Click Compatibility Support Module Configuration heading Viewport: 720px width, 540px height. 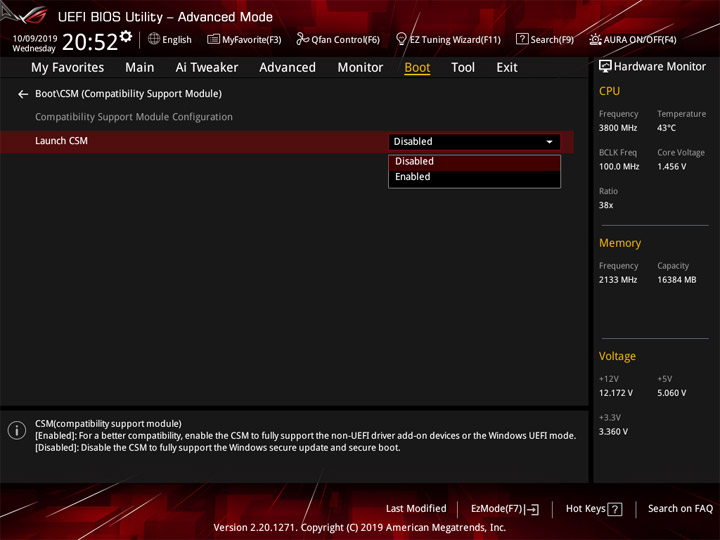(x=134, y=117)
